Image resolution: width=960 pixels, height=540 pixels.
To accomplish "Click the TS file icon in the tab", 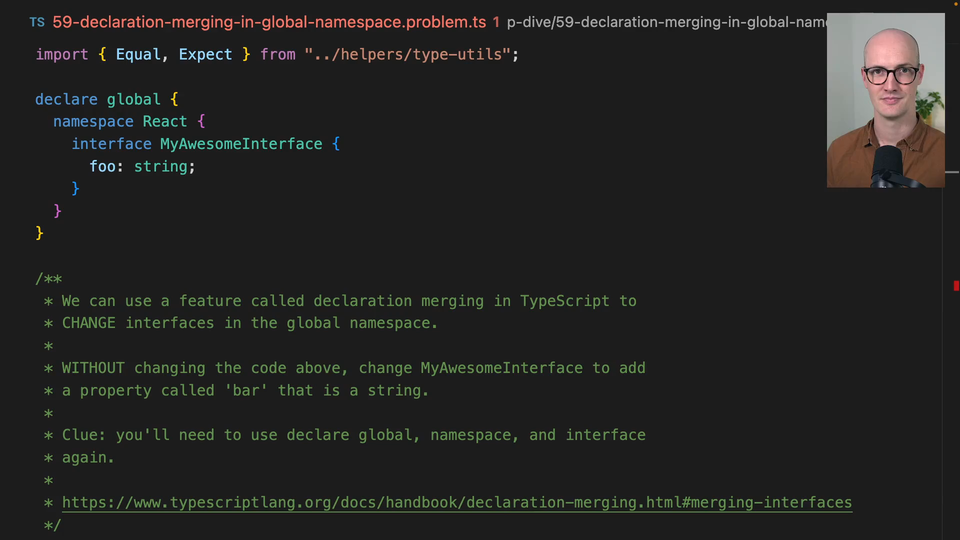I will pos(37,23).
